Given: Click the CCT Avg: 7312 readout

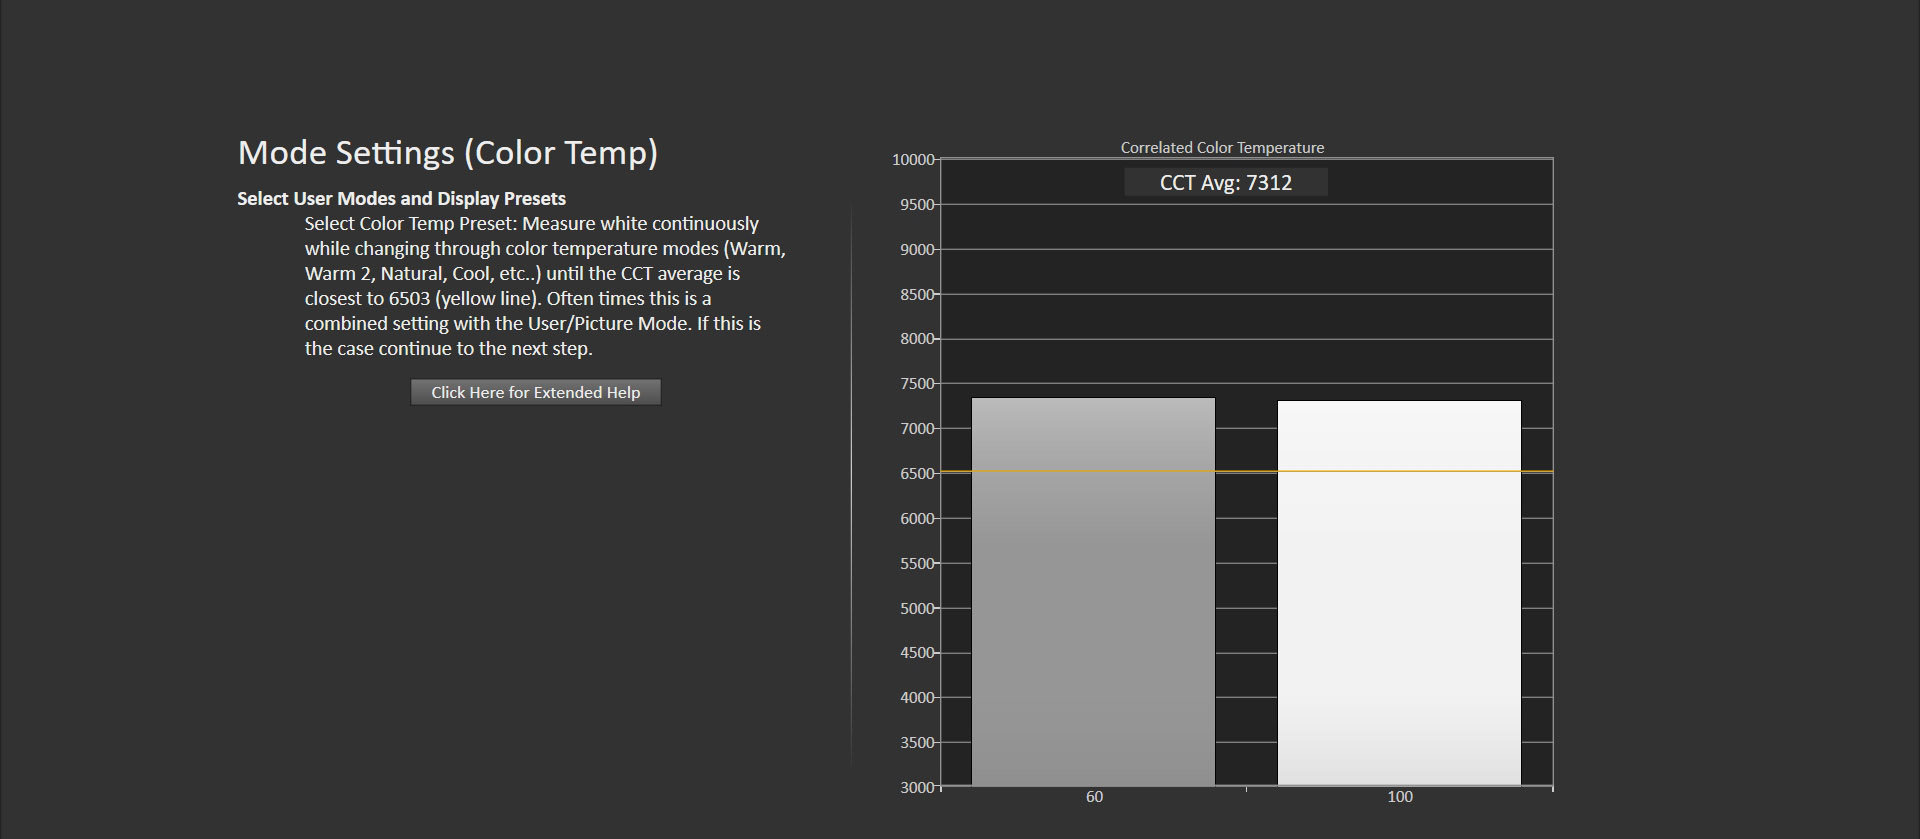Looking at the screenshot, I should click(x=1225, y=183).
